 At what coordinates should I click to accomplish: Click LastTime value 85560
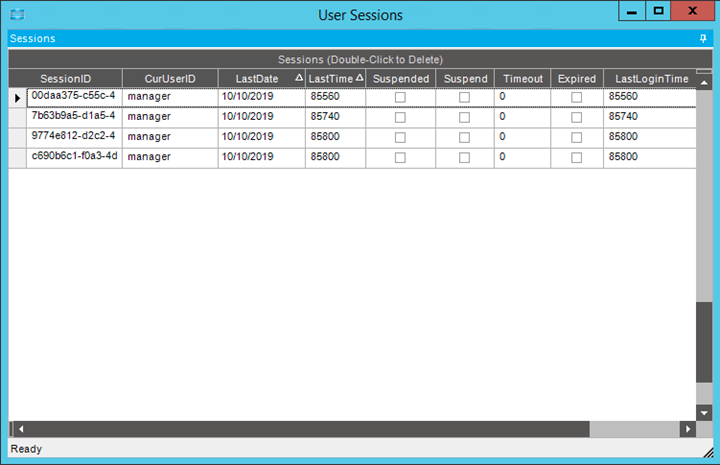coord(335,97)
